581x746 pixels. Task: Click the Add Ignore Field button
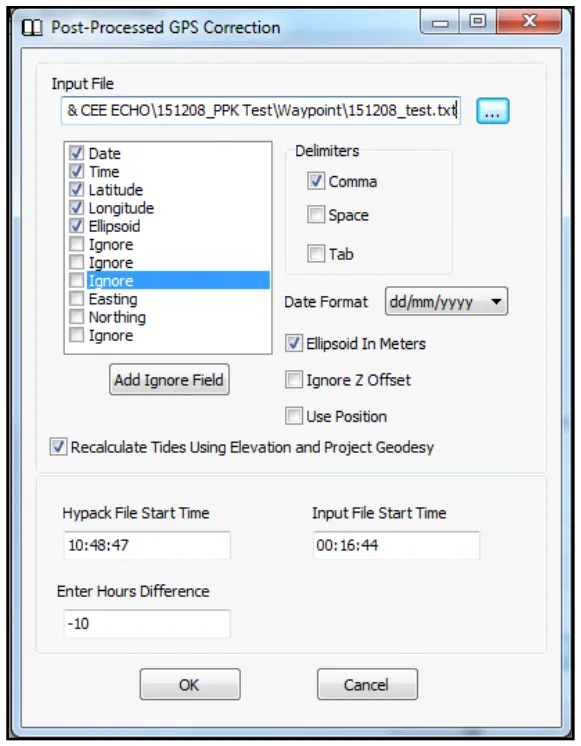pyautogui.click(x=169, y=380)
